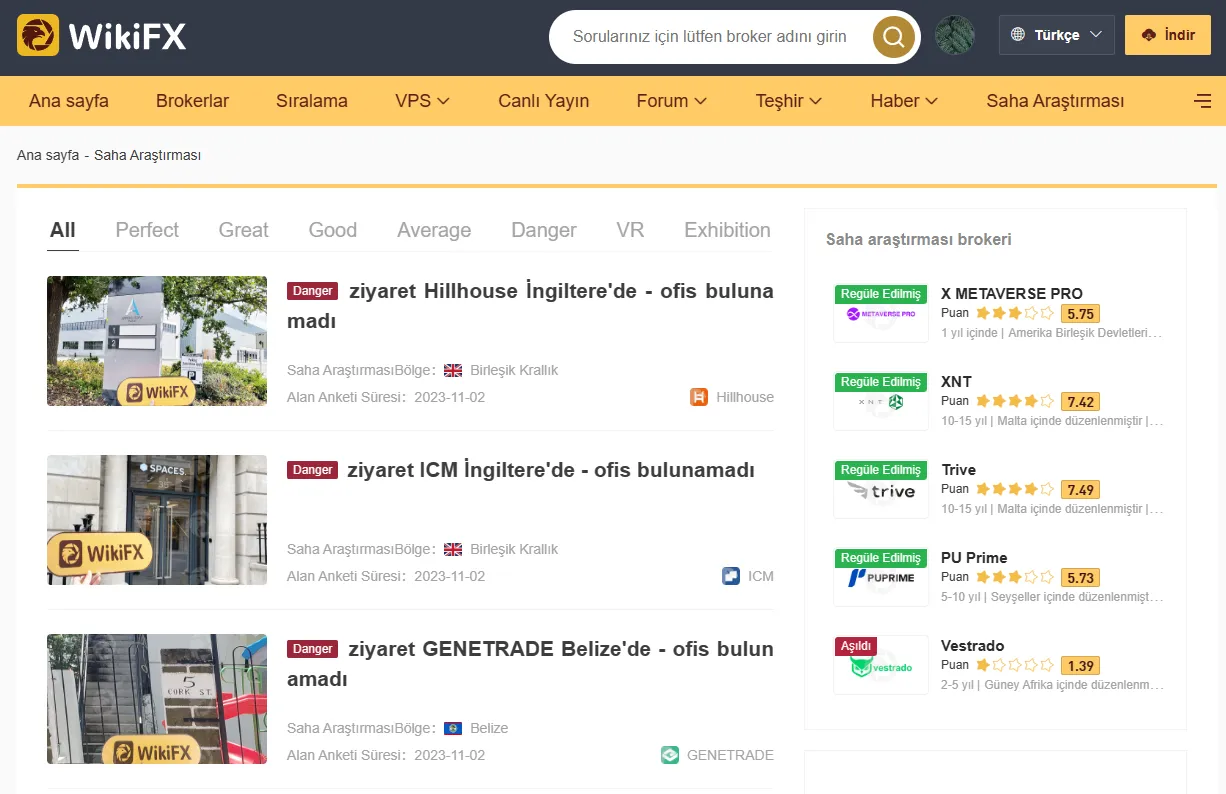
Task: Click the download cloud icon in İndir
Action: pyautogui.click(x=1149, y=35)
